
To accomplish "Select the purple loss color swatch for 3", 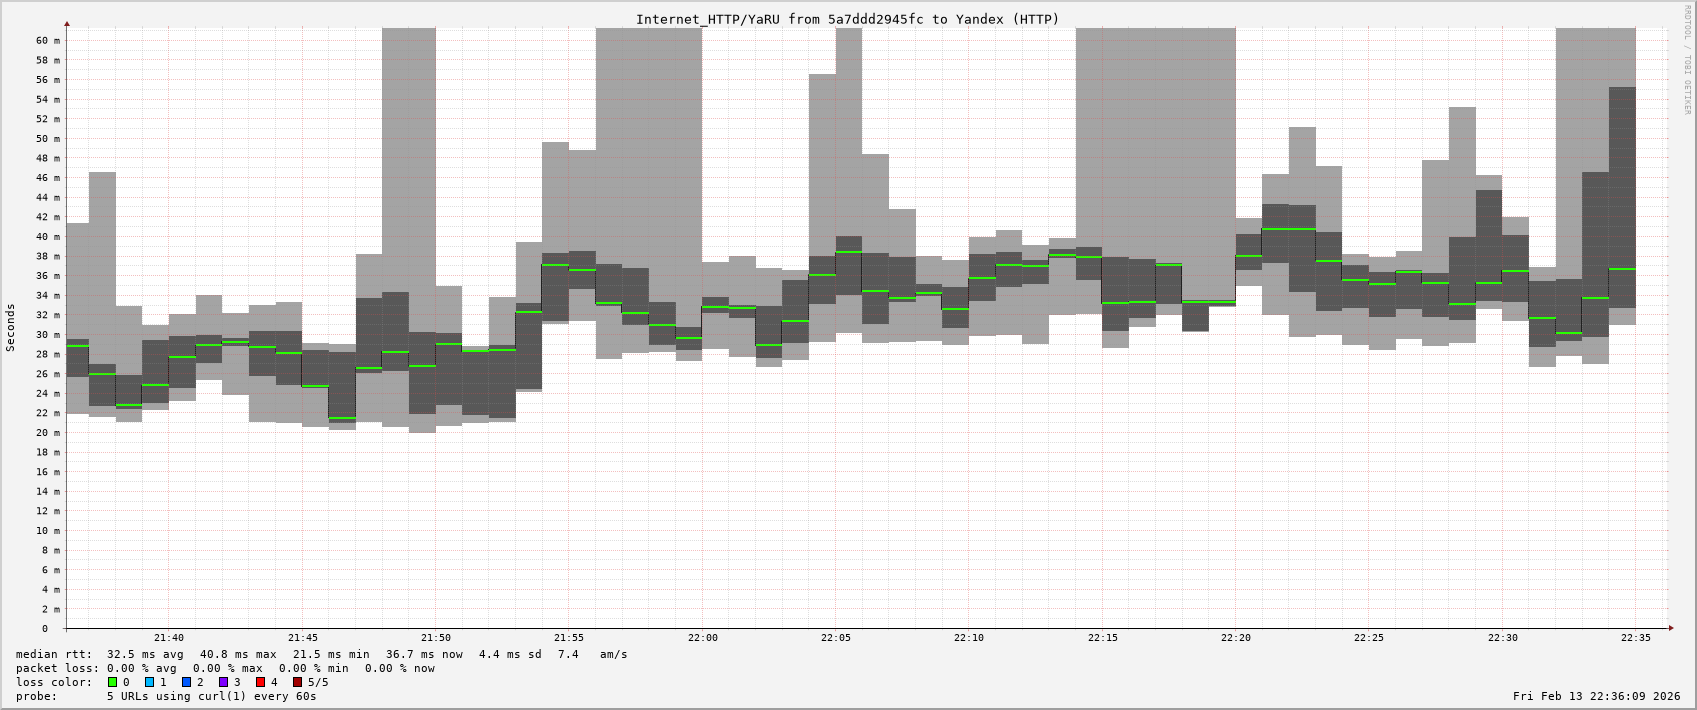I will point(223,682).
